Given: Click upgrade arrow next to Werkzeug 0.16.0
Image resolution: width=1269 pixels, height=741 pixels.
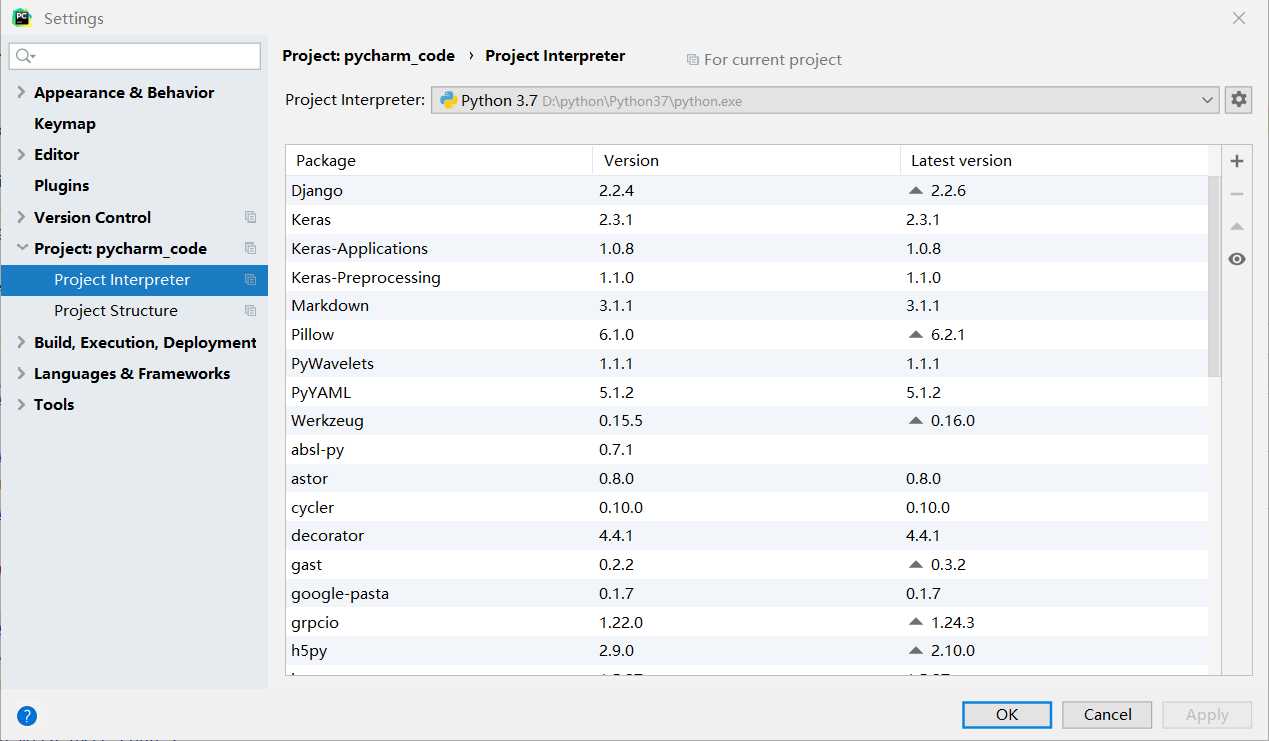Looking at the screenshot, I should pos(916,420).
